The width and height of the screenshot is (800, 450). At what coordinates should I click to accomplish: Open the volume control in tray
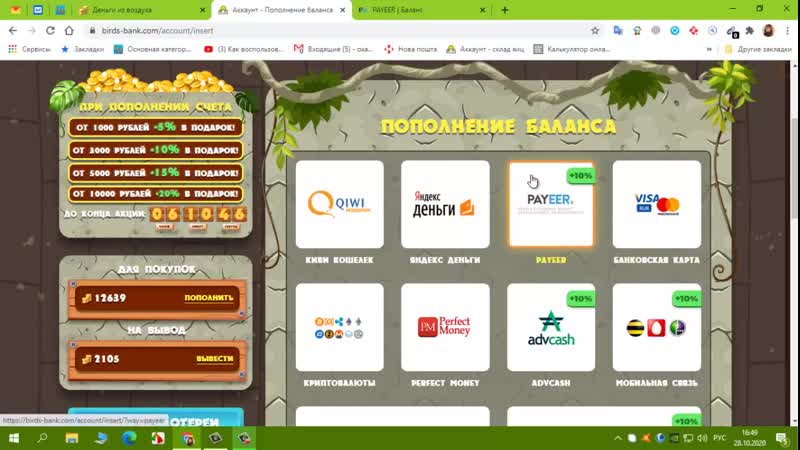702,438
